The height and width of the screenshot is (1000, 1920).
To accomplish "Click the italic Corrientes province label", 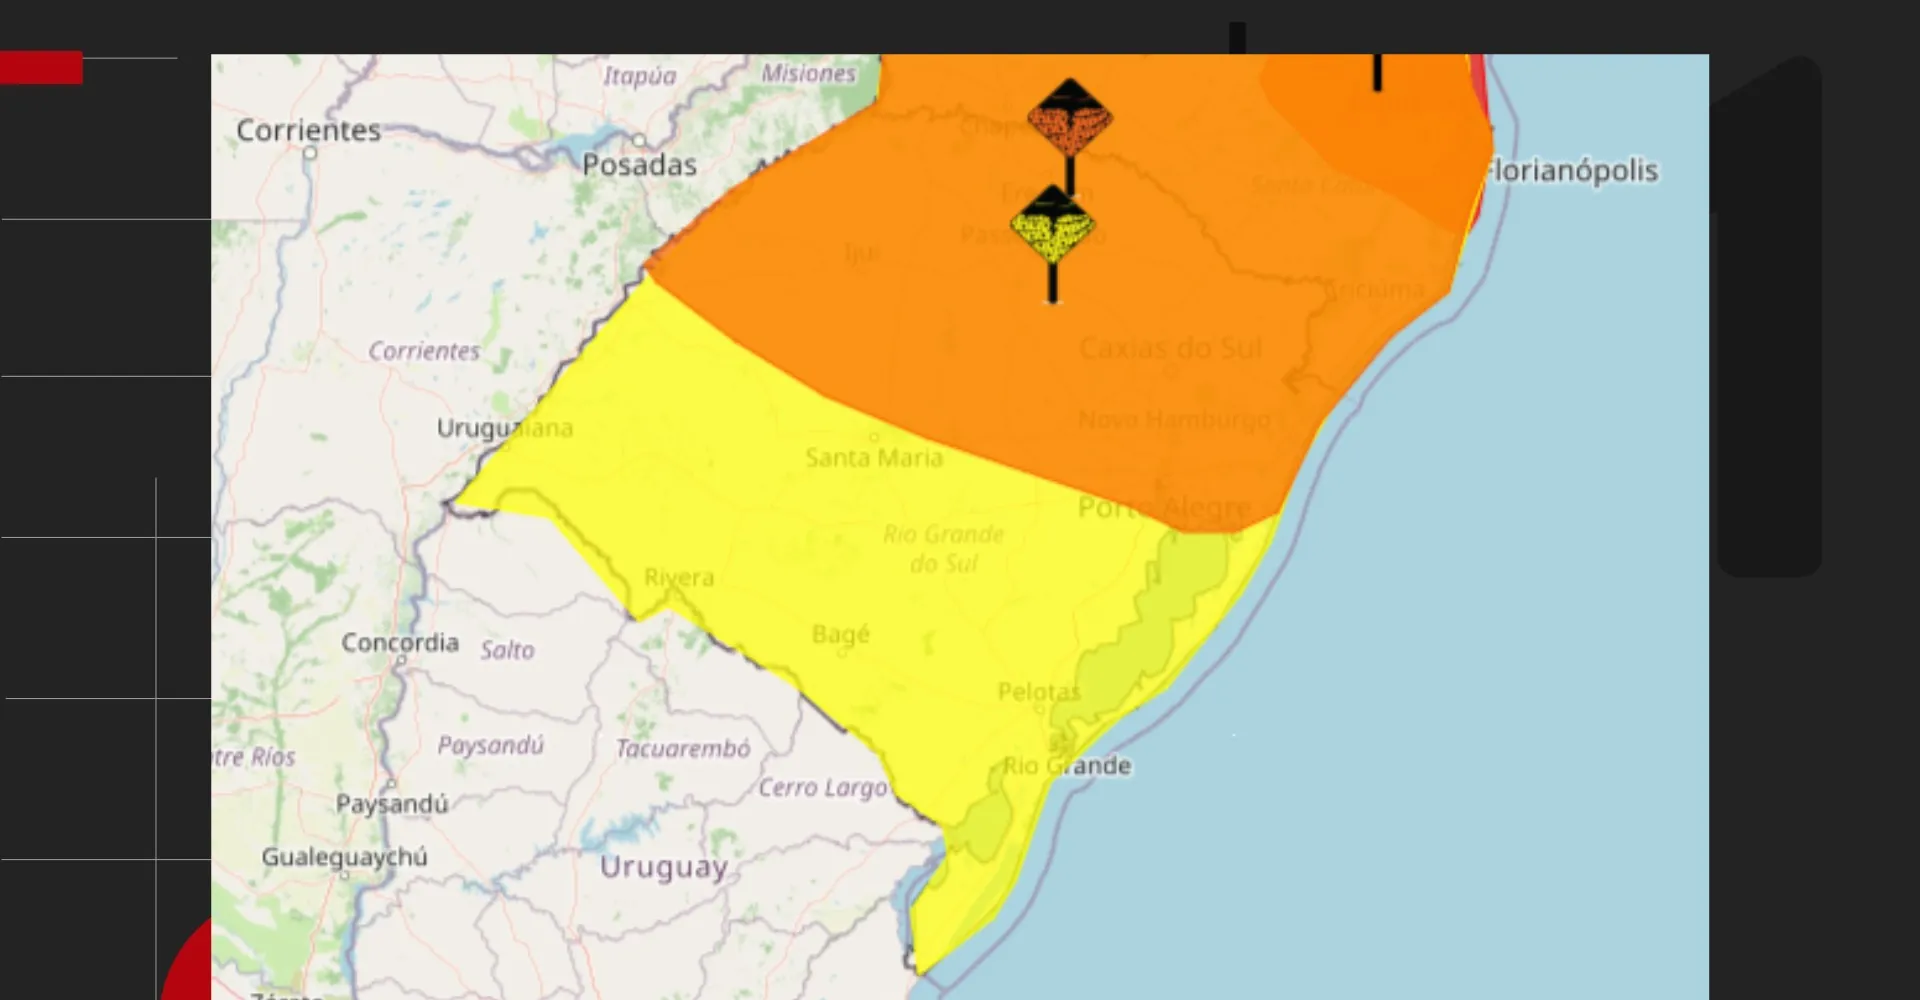I will coord(424,351).
